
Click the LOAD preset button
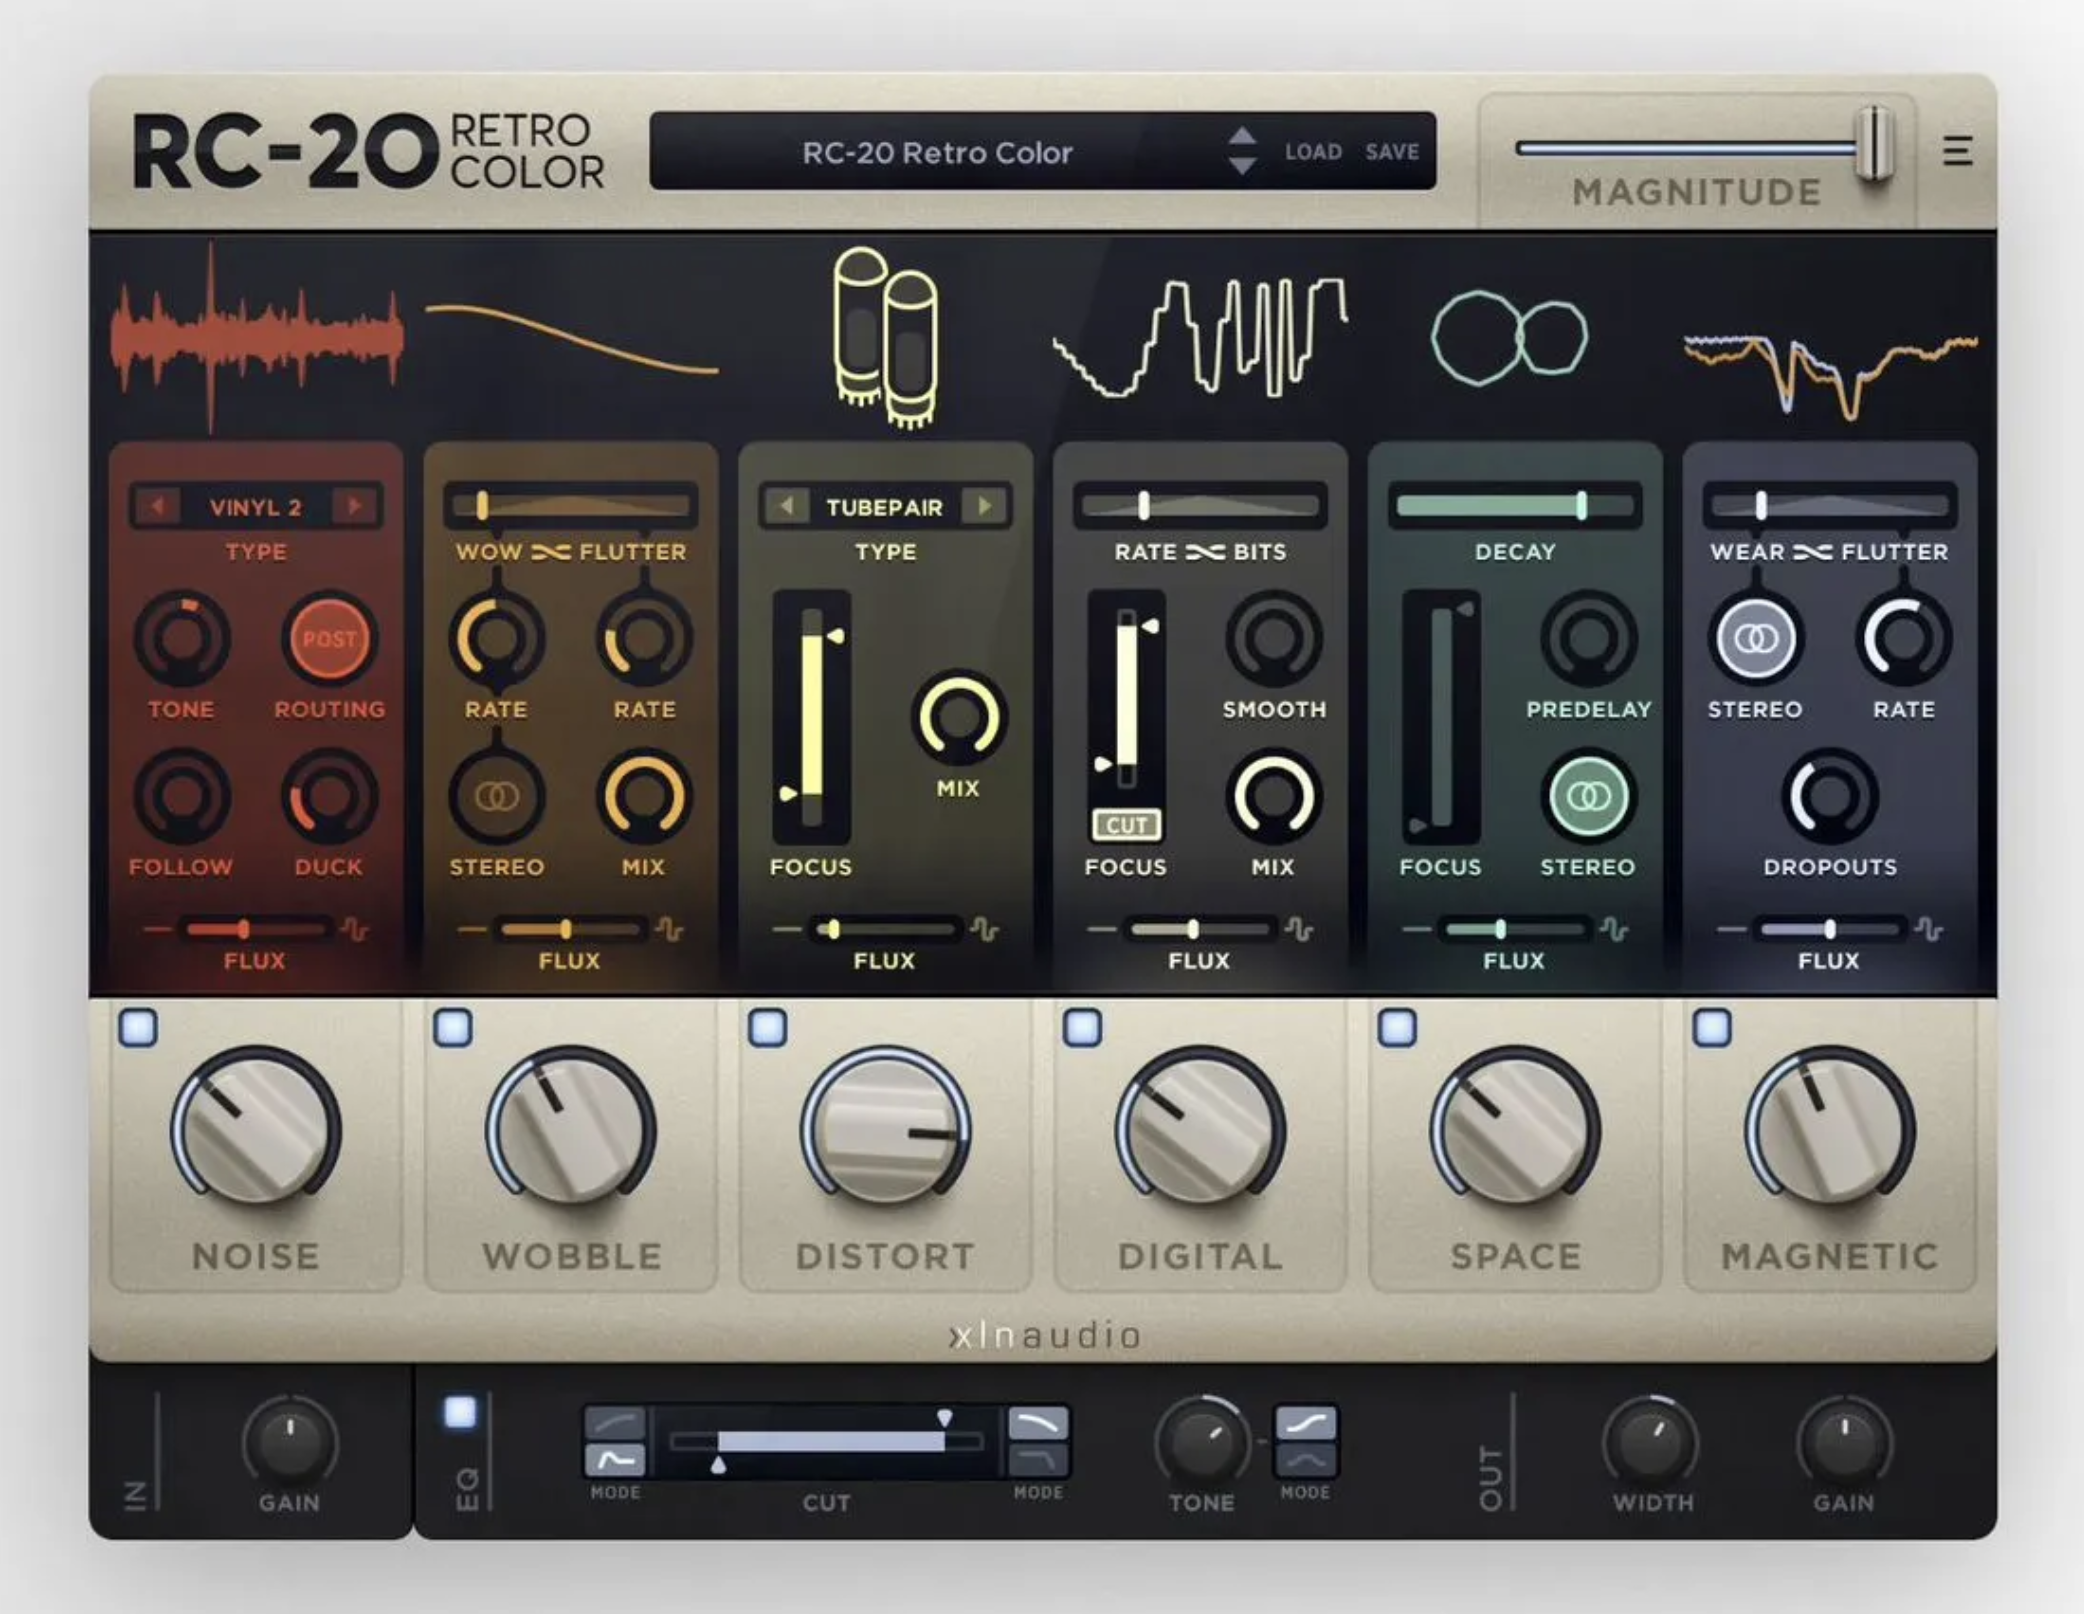point(1313,152)
